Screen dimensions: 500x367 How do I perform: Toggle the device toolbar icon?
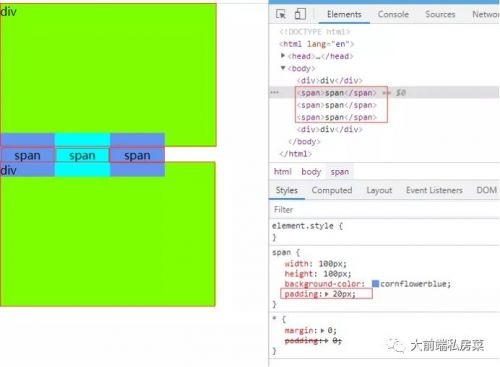tap(300, 14)
